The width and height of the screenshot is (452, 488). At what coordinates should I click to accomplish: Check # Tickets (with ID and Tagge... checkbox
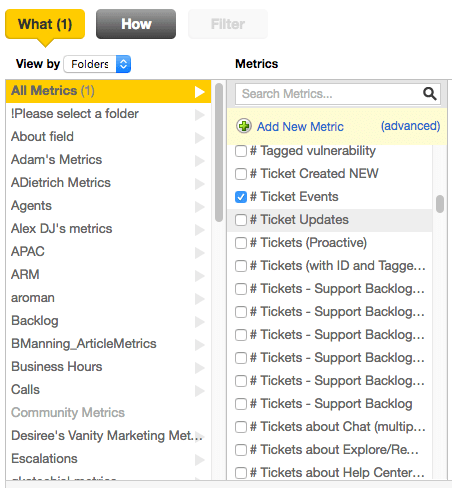tap(241, 266)
